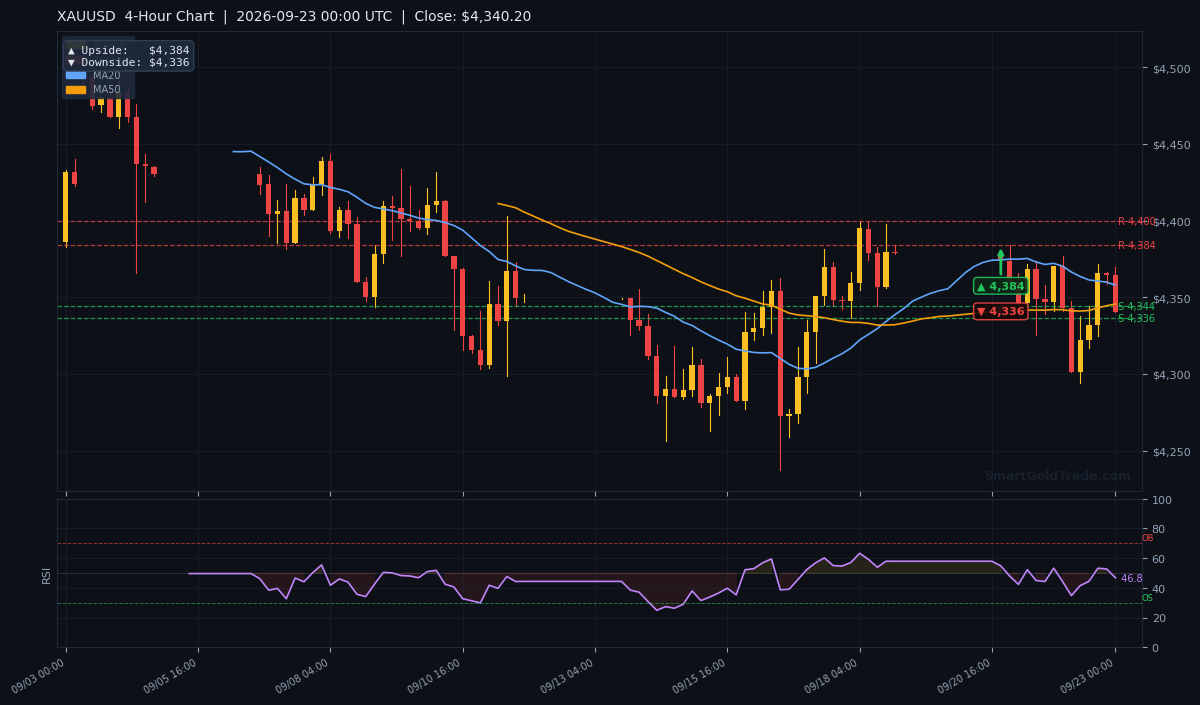Click the 'OB' overbought label on RSI panel
1200x705 pixels.
pos(1147,538)
